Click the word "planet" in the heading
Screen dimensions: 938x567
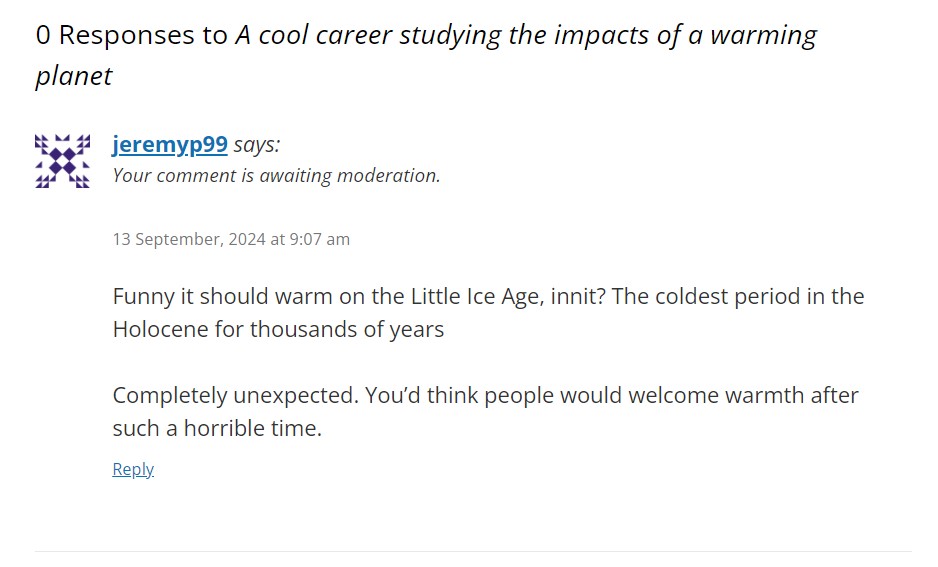pyautogui.click(x=74, y=76)
